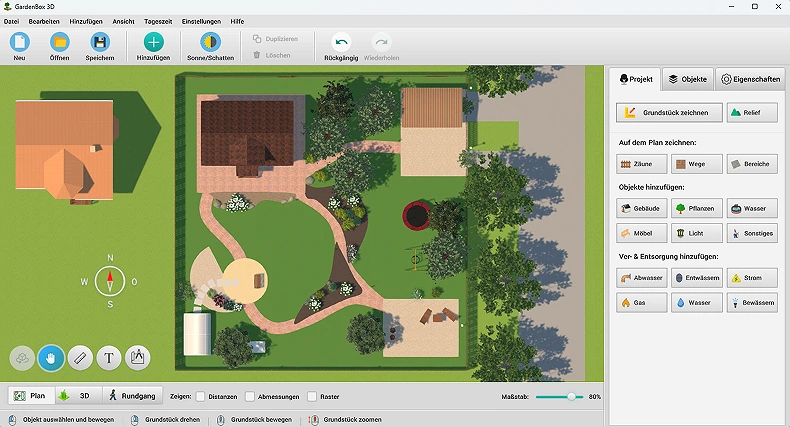Switch to Plan view mode
The image size is (790, 427).
[30, 396]
